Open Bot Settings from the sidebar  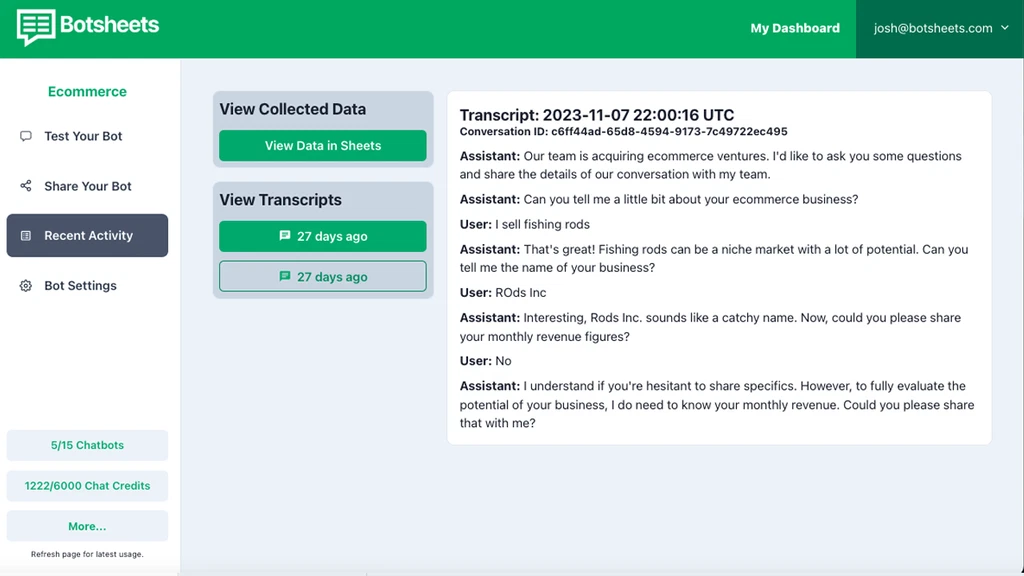coord(80,286)
